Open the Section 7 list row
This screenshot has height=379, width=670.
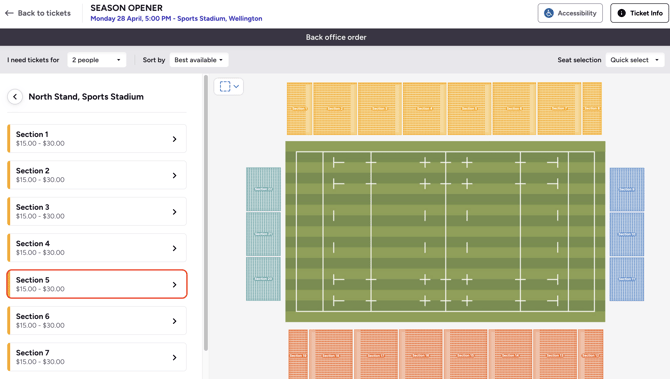point(97,357)
